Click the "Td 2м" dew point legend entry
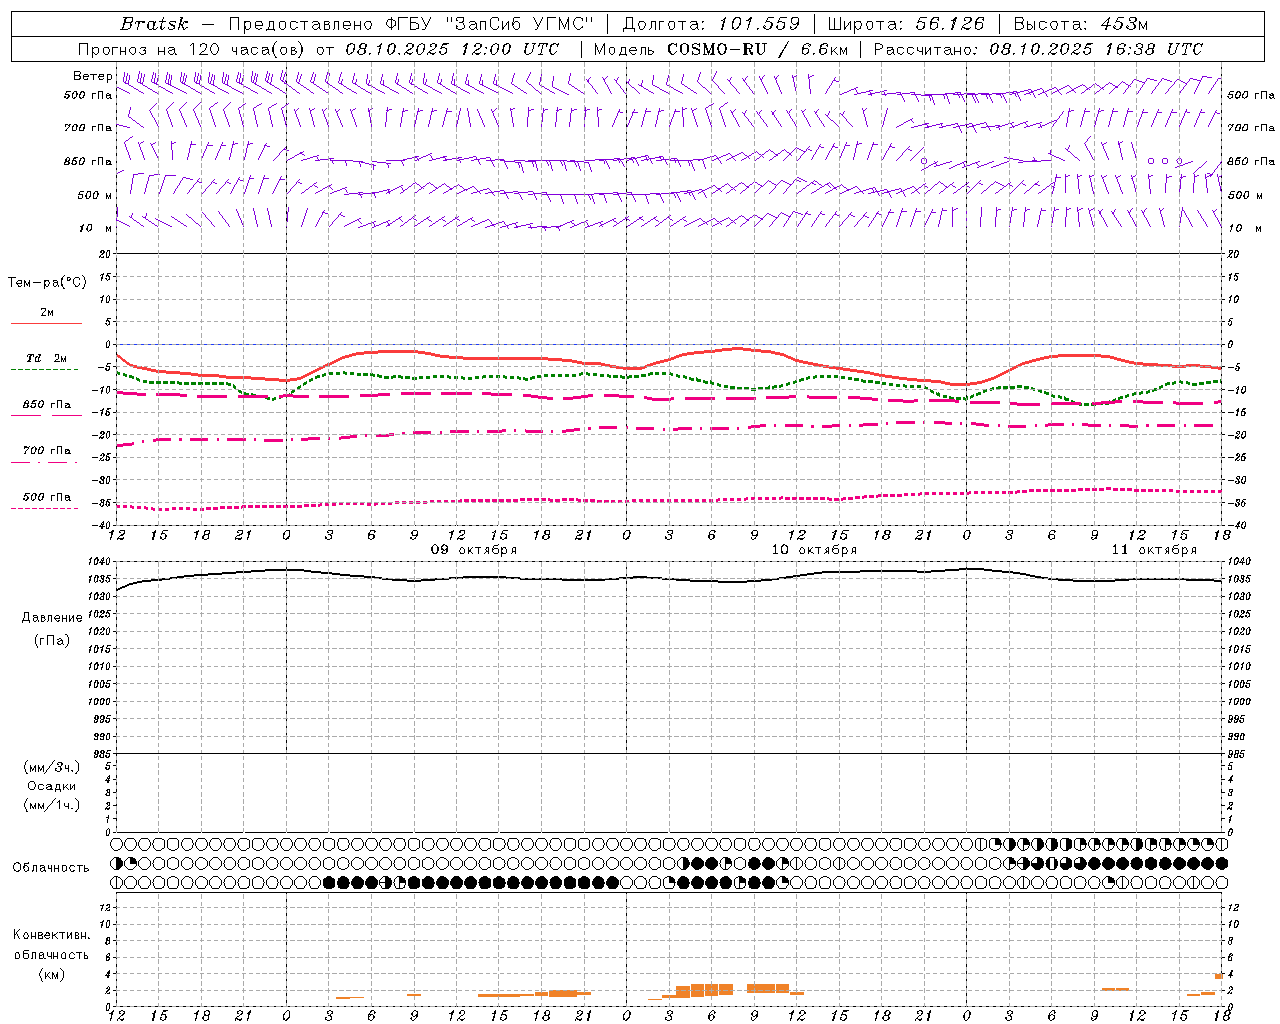The image size is (1280, 1024). (x=46, y=358)
